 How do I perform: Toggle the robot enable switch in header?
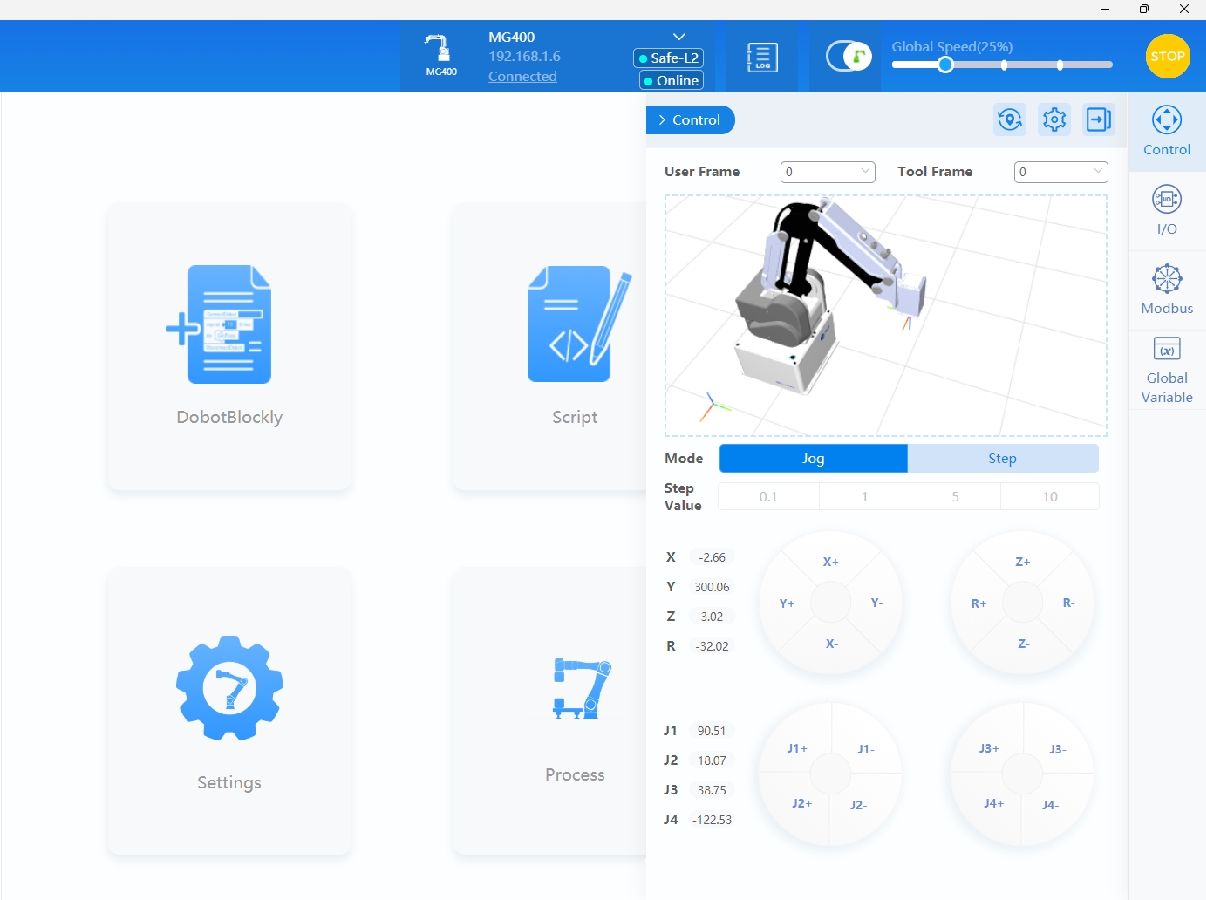pyautogui.click(x=849, y=57)
